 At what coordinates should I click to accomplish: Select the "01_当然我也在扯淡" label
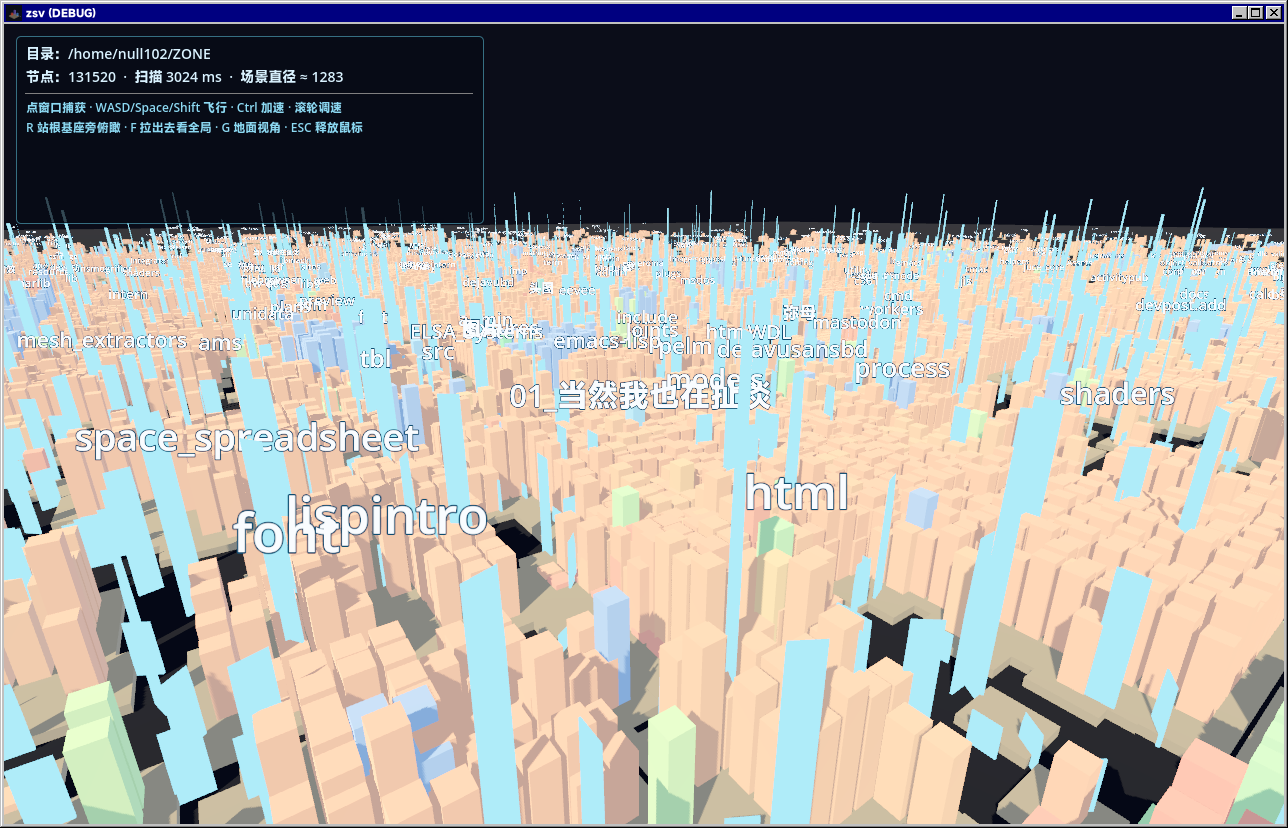click(641, 396)
